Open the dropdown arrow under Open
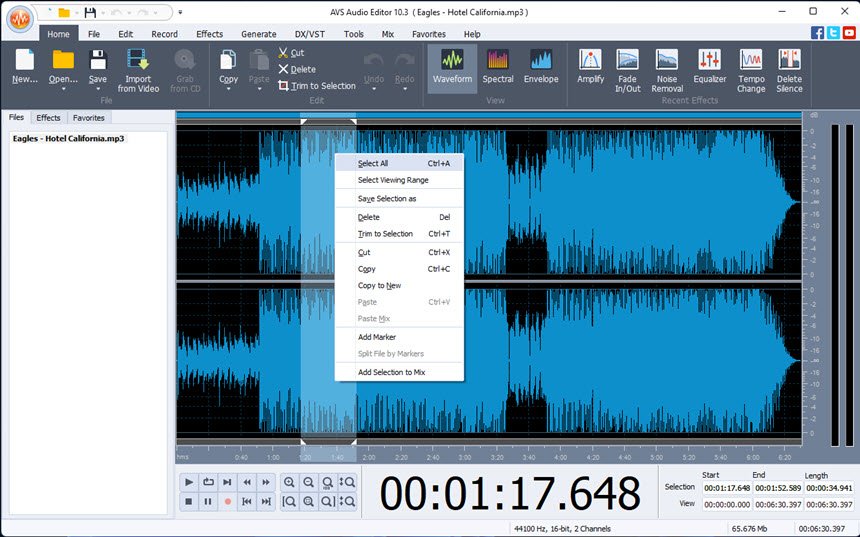Screen dimensions: 860x537 [63, 89]
